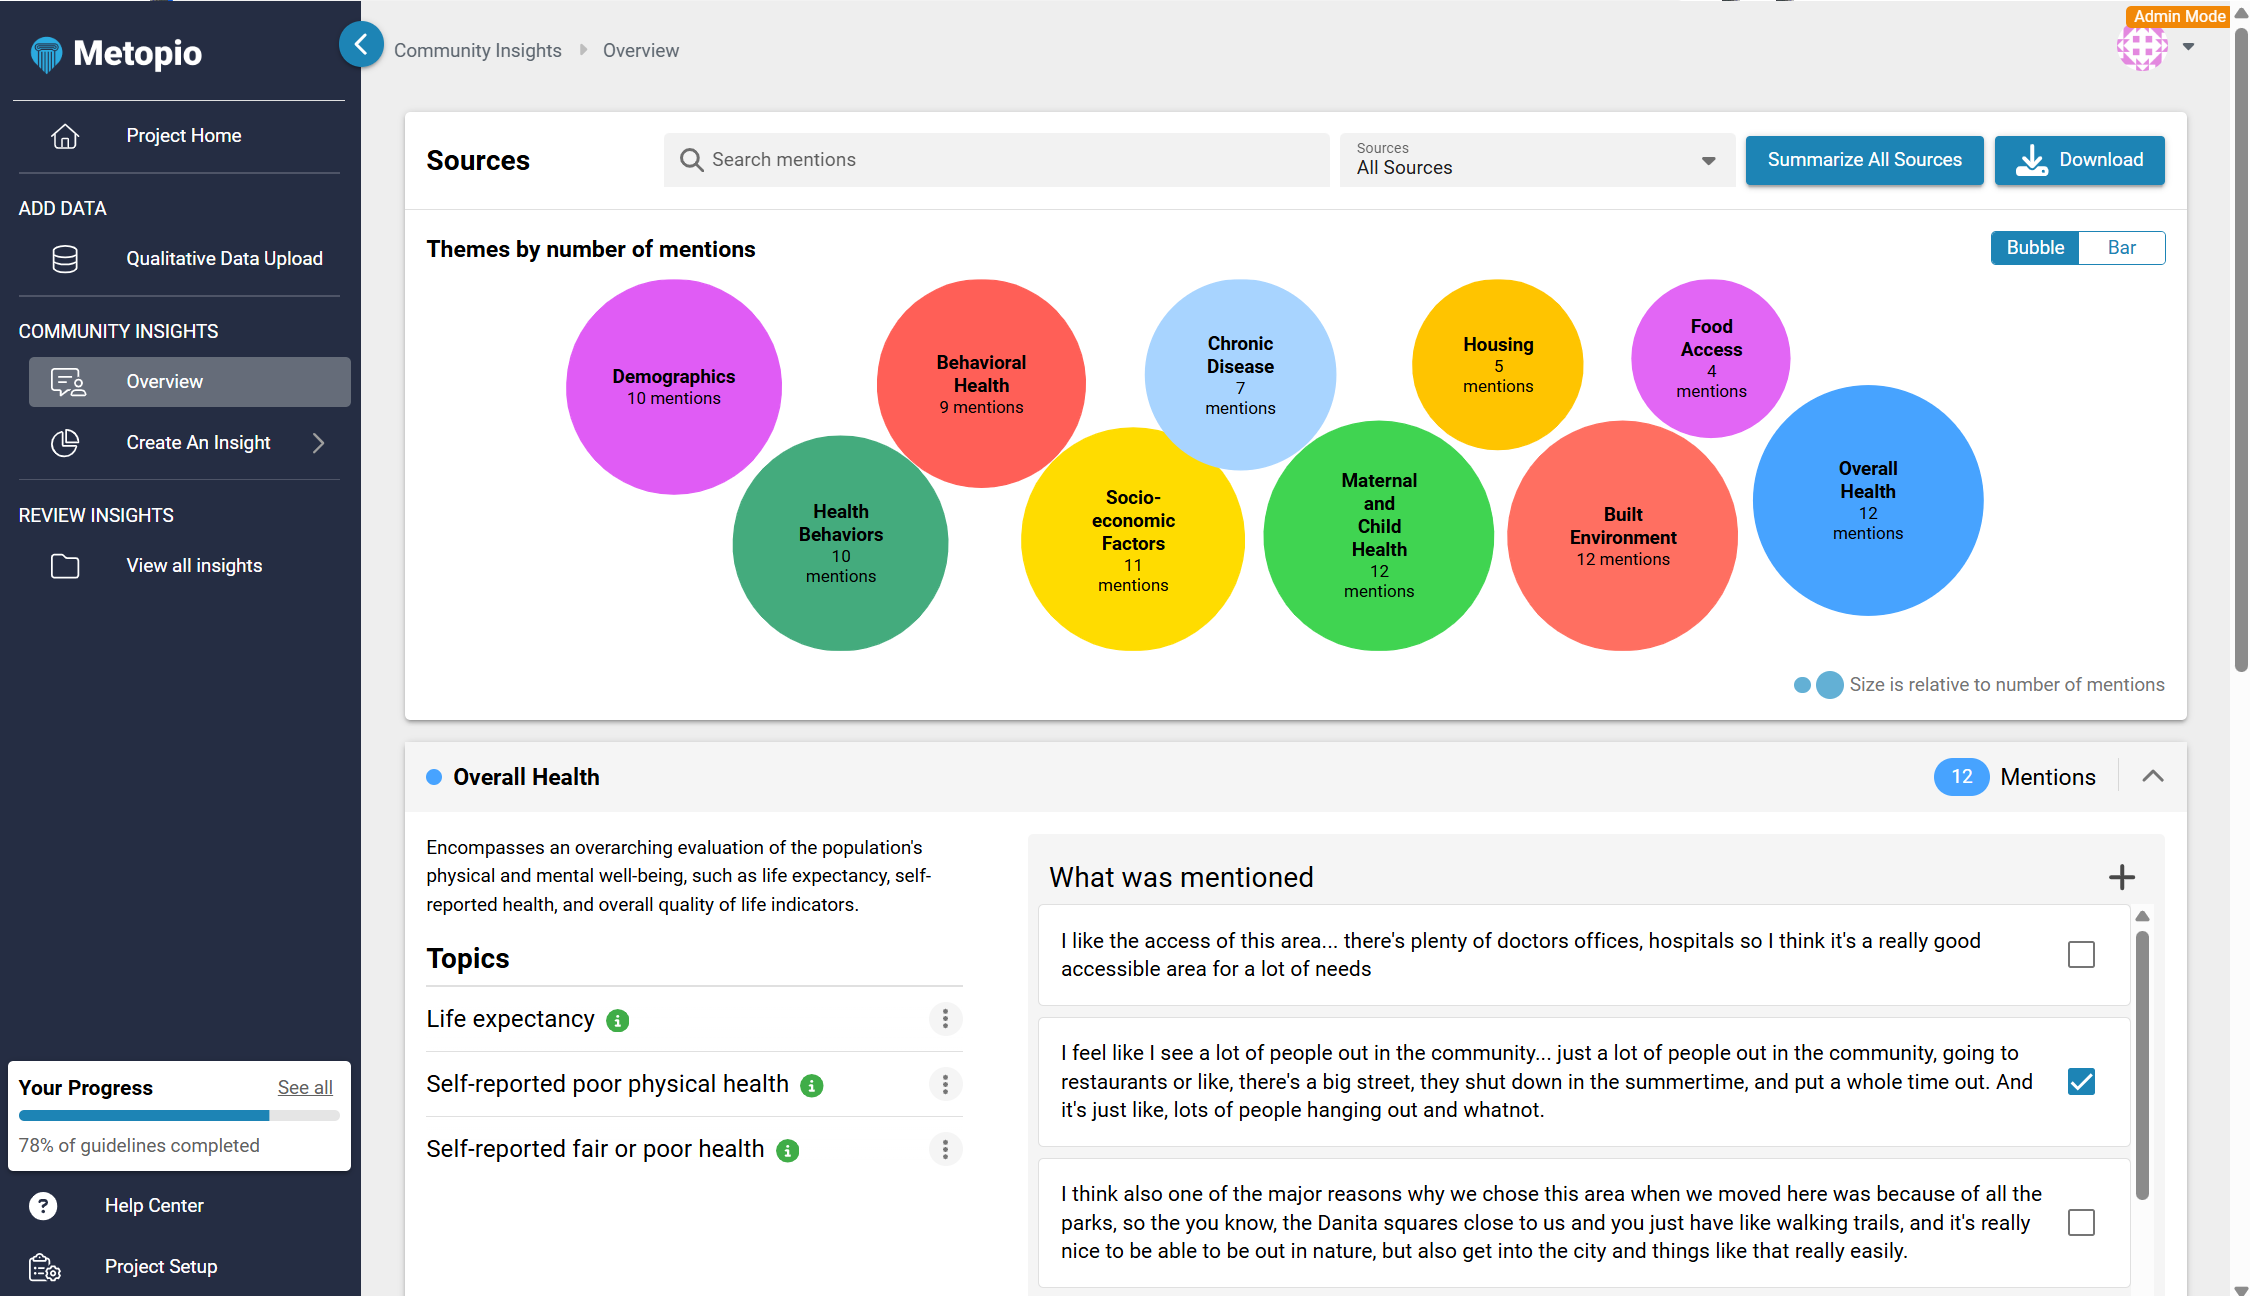Switch chart to Bar view
The height and width of the screenshot is (1296, 2250).
pos(2122,248)
